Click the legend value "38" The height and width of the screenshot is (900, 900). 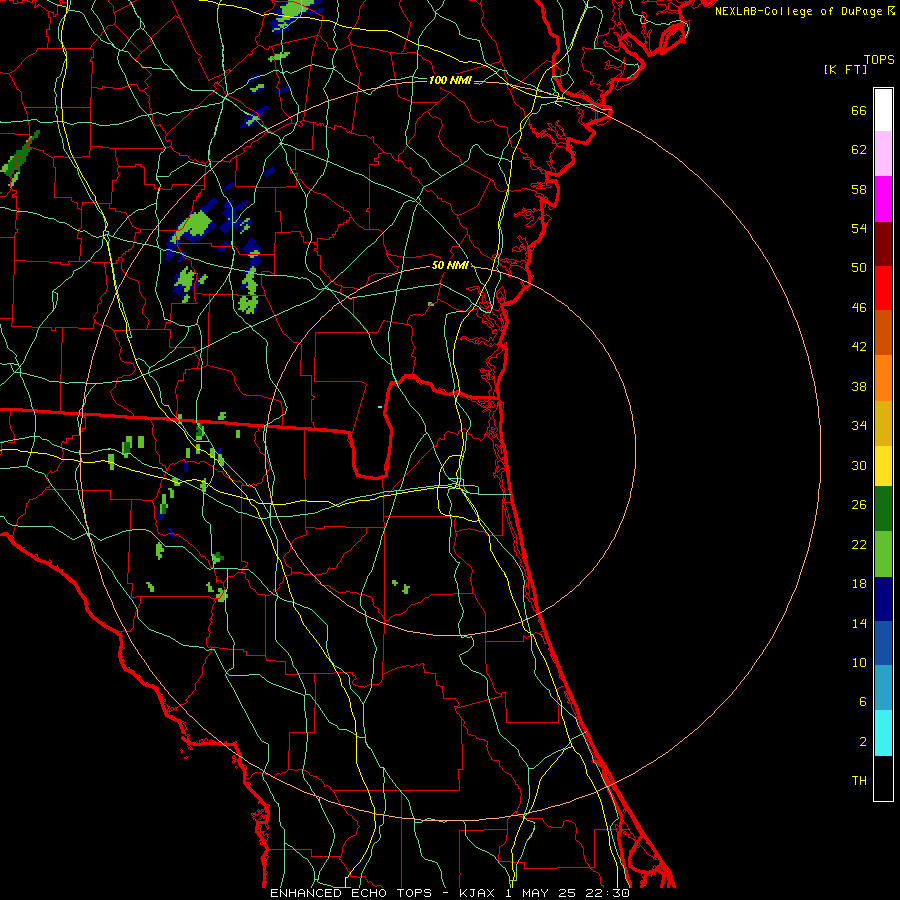(x=859, y=386)
